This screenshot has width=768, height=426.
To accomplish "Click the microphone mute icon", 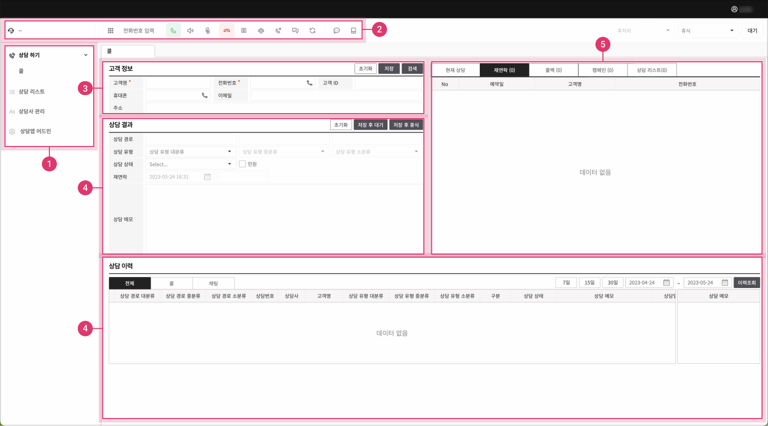I will [208, 31].
